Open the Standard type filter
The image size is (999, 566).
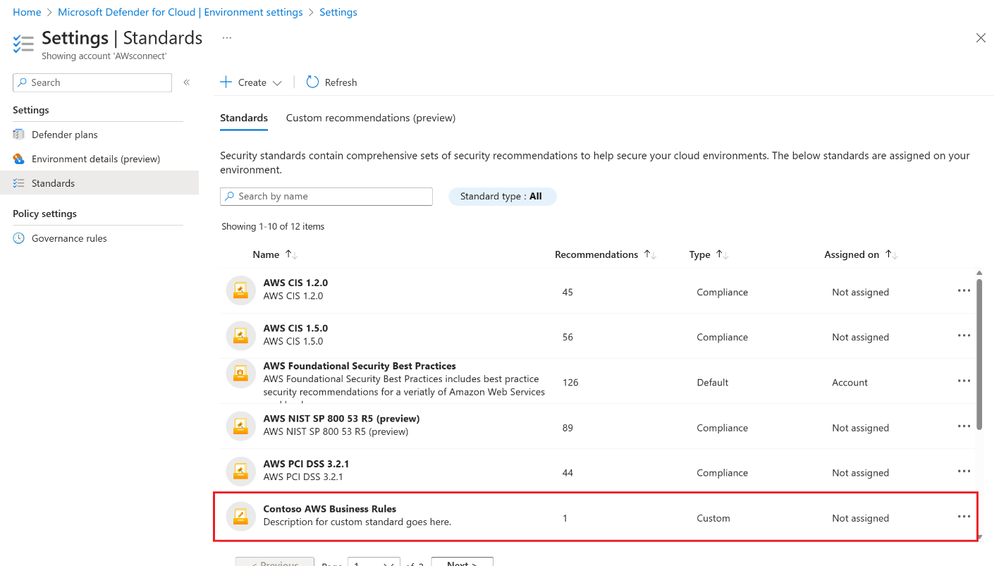click(502, 196)
